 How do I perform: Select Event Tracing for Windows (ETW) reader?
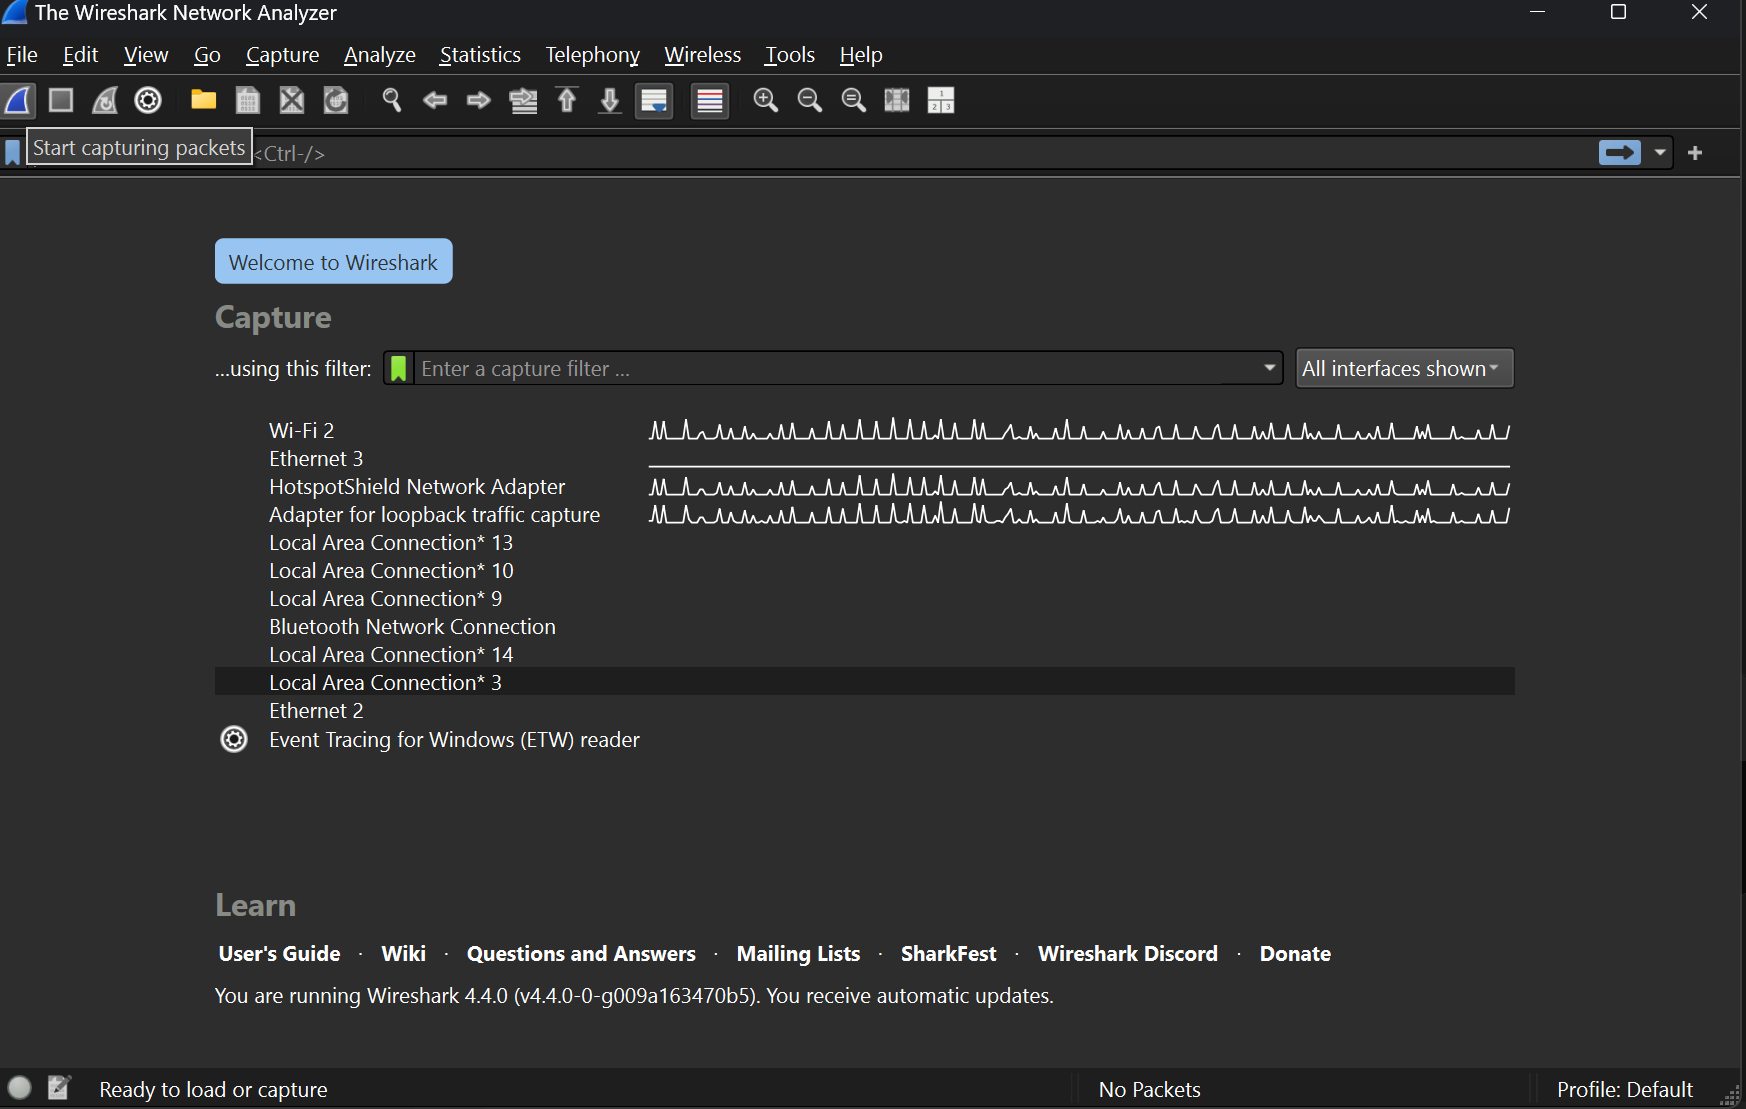[865, 740]
